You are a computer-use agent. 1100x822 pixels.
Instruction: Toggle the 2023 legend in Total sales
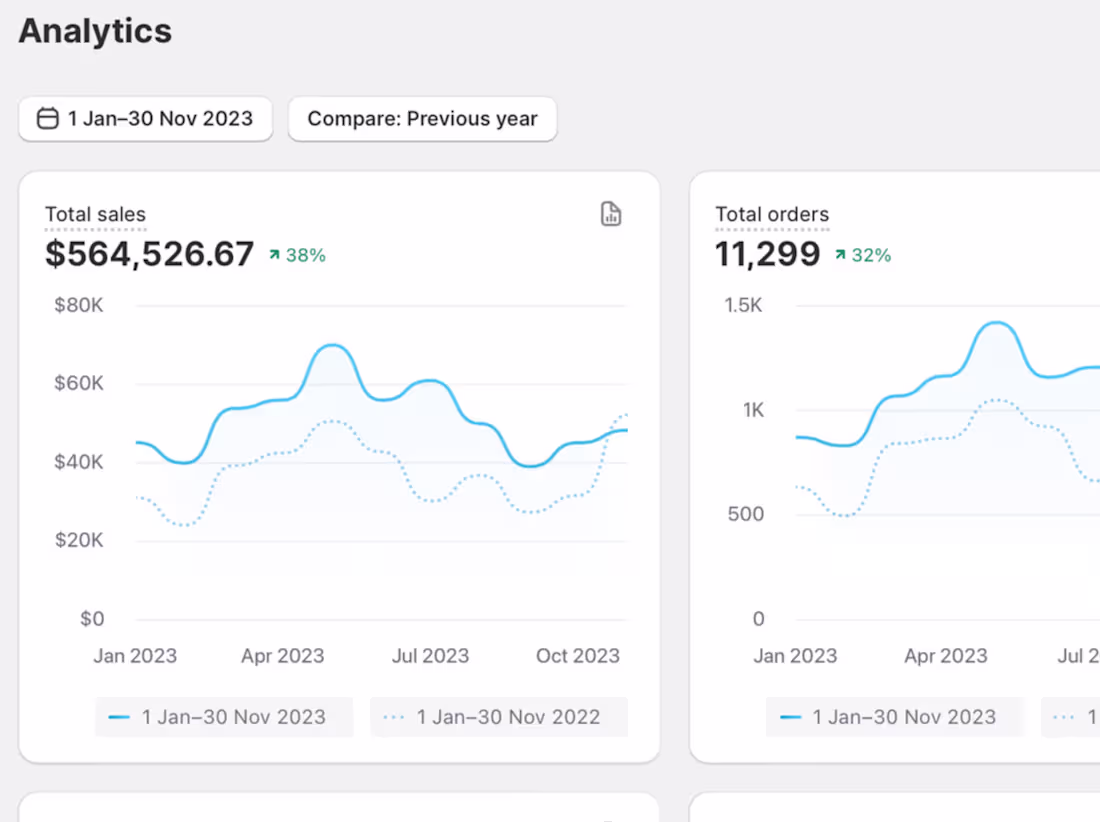224,717
